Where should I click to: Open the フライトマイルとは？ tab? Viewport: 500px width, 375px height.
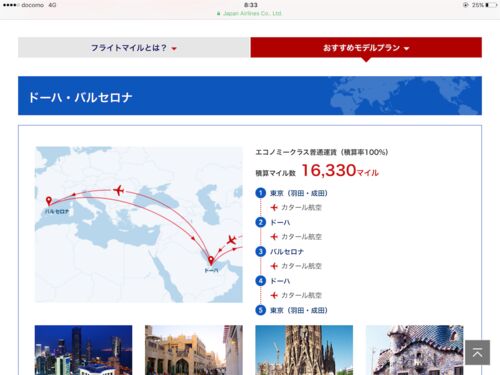(134, 48)
